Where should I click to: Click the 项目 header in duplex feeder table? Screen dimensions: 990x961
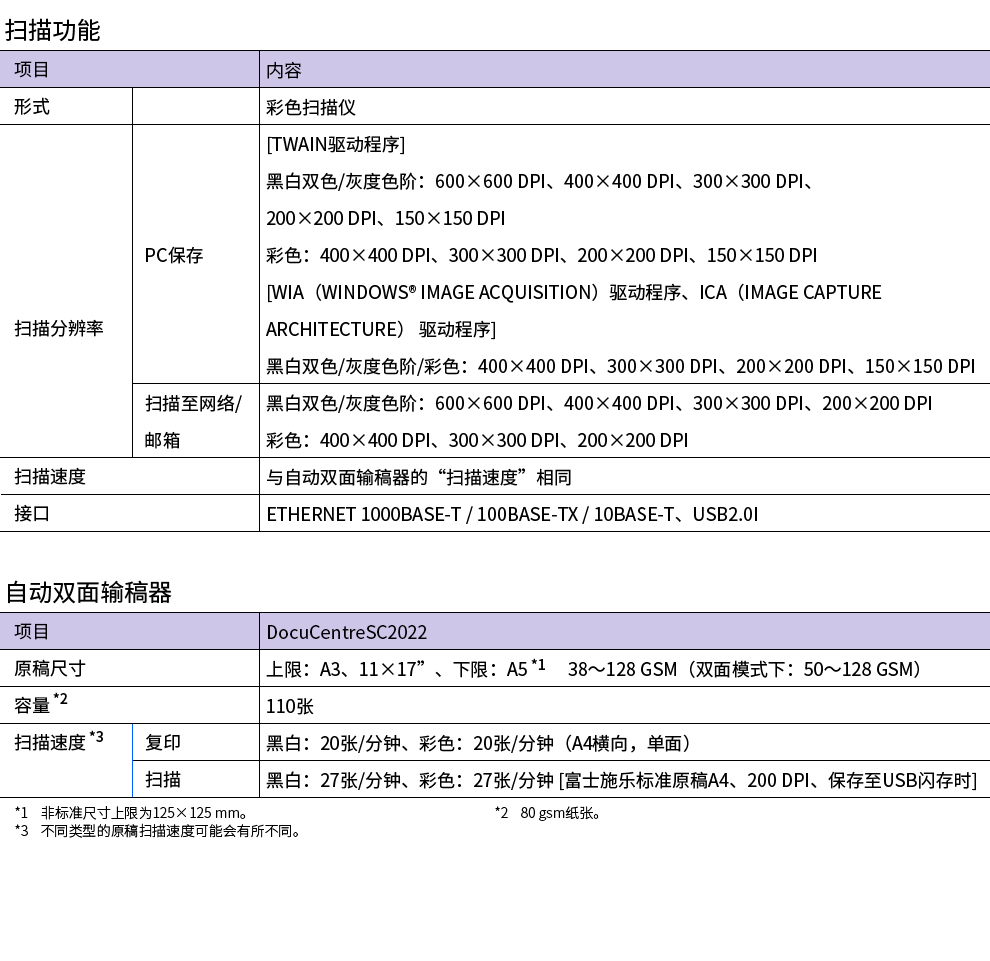click(x=32, y=631)
